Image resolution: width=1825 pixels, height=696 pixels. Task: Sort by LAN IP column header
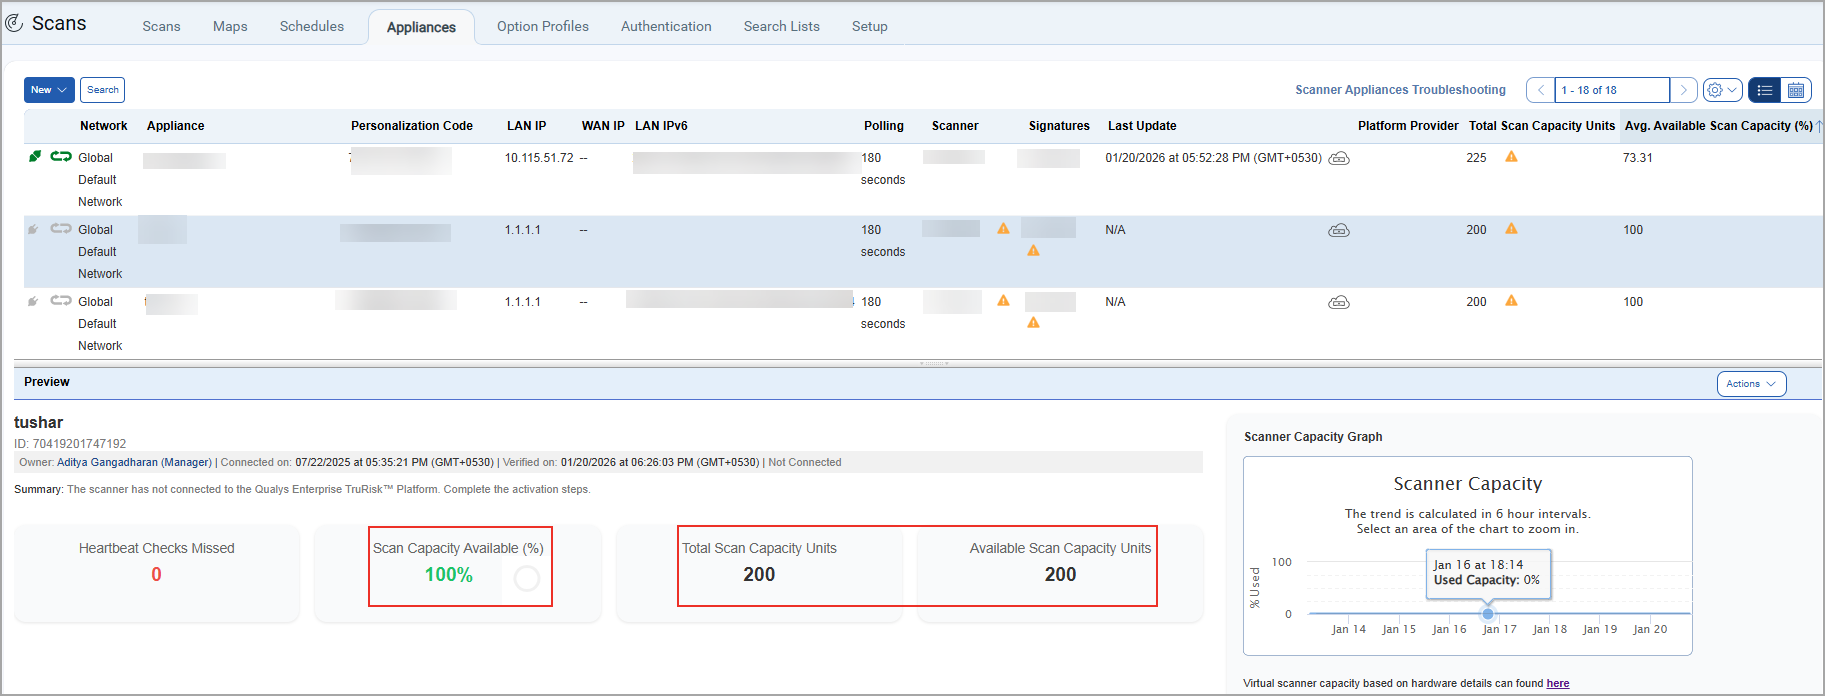[527, 126]
